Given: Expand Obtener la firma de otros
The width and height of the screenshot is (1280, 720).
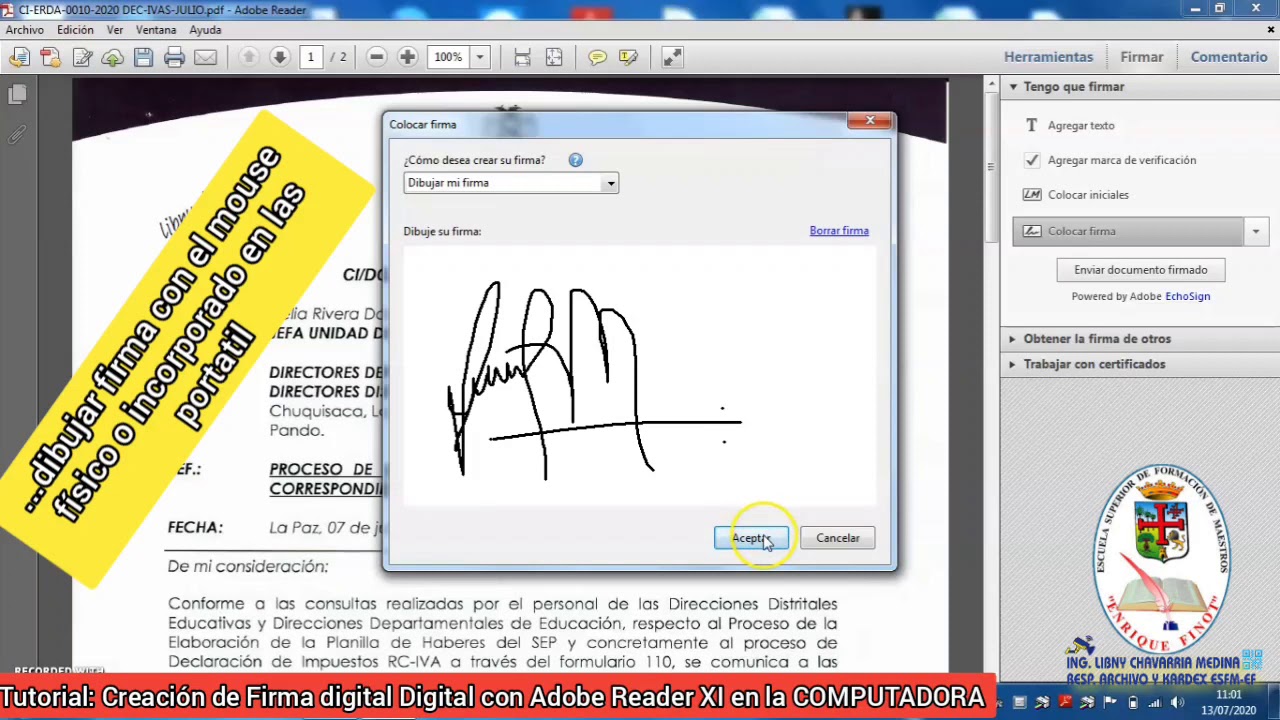Looking at the screenshot, I should [1013, 339].
